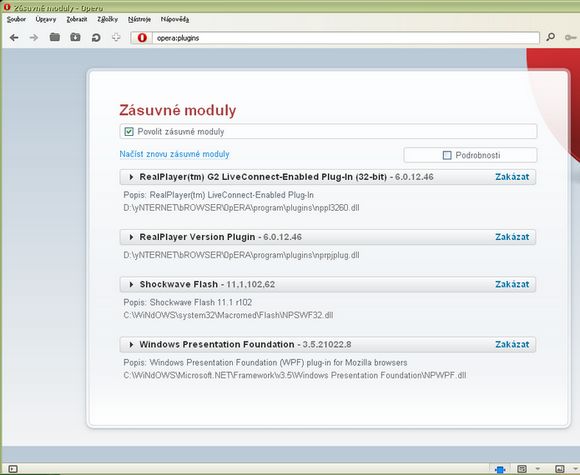Check the Podrobnosti checkbox
580x475 pixels.
point(447,155)
